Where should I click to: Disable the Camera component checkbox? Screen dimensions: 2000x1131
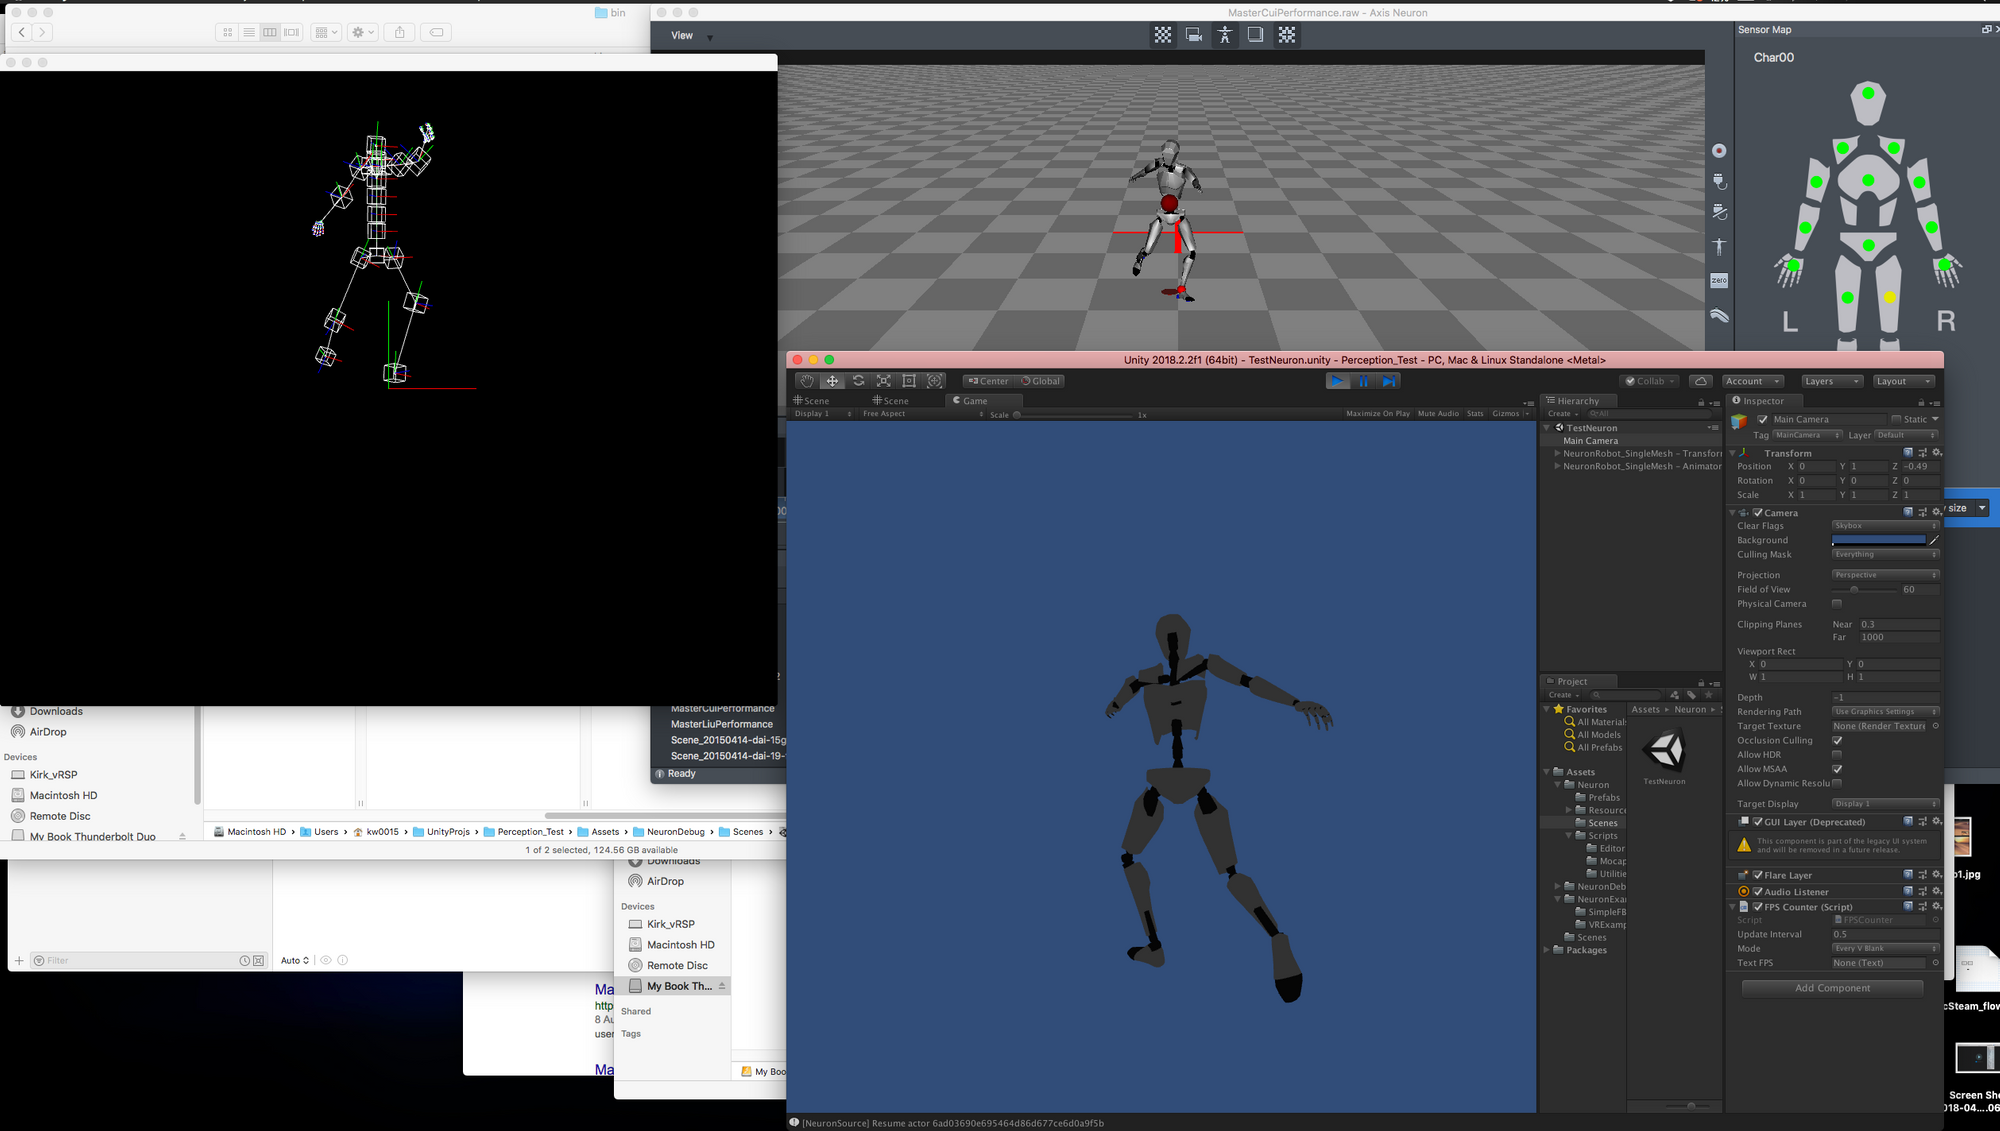1758,513
